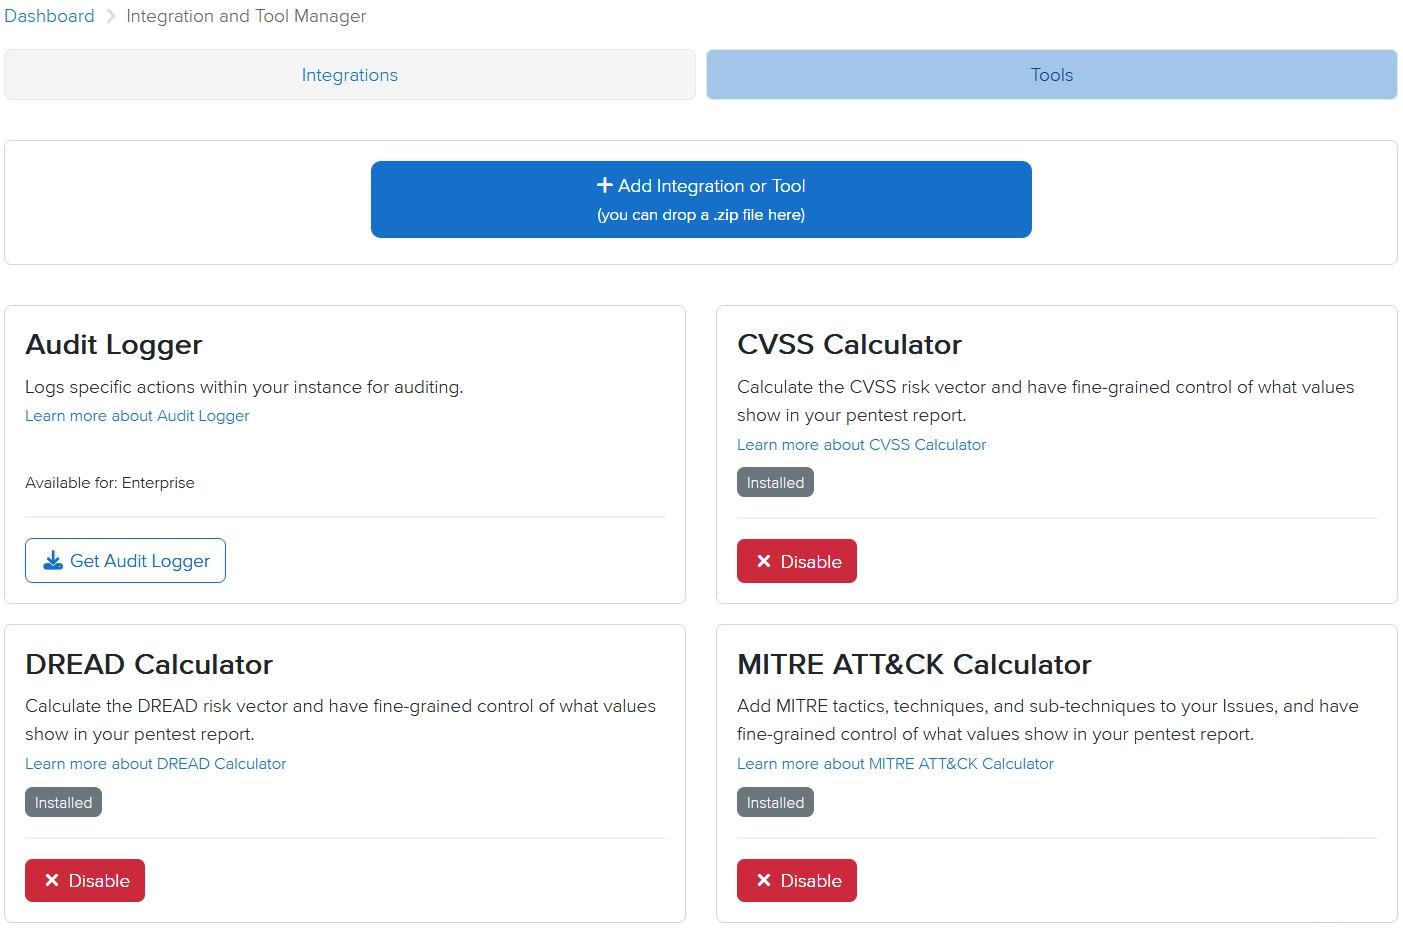The height and width of the screenshot is (932, 1403).
Task: Click the DREAD Calculator Installed badge
Action: click(x=63, y=803)
